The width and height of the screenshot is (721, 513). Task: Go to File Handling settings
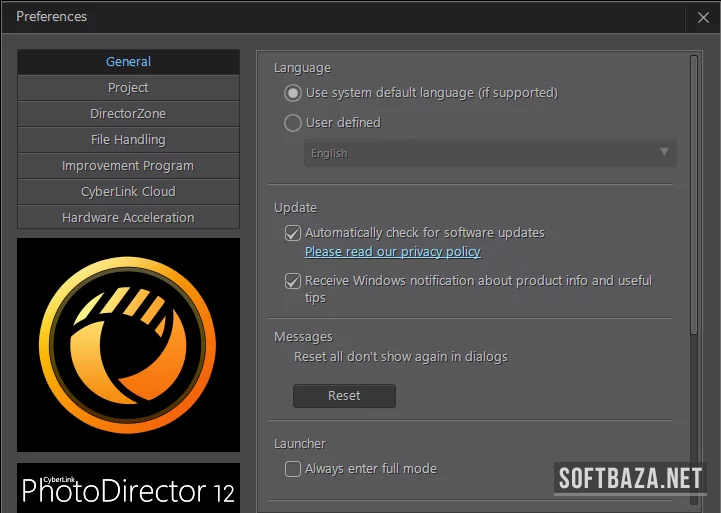128,140
